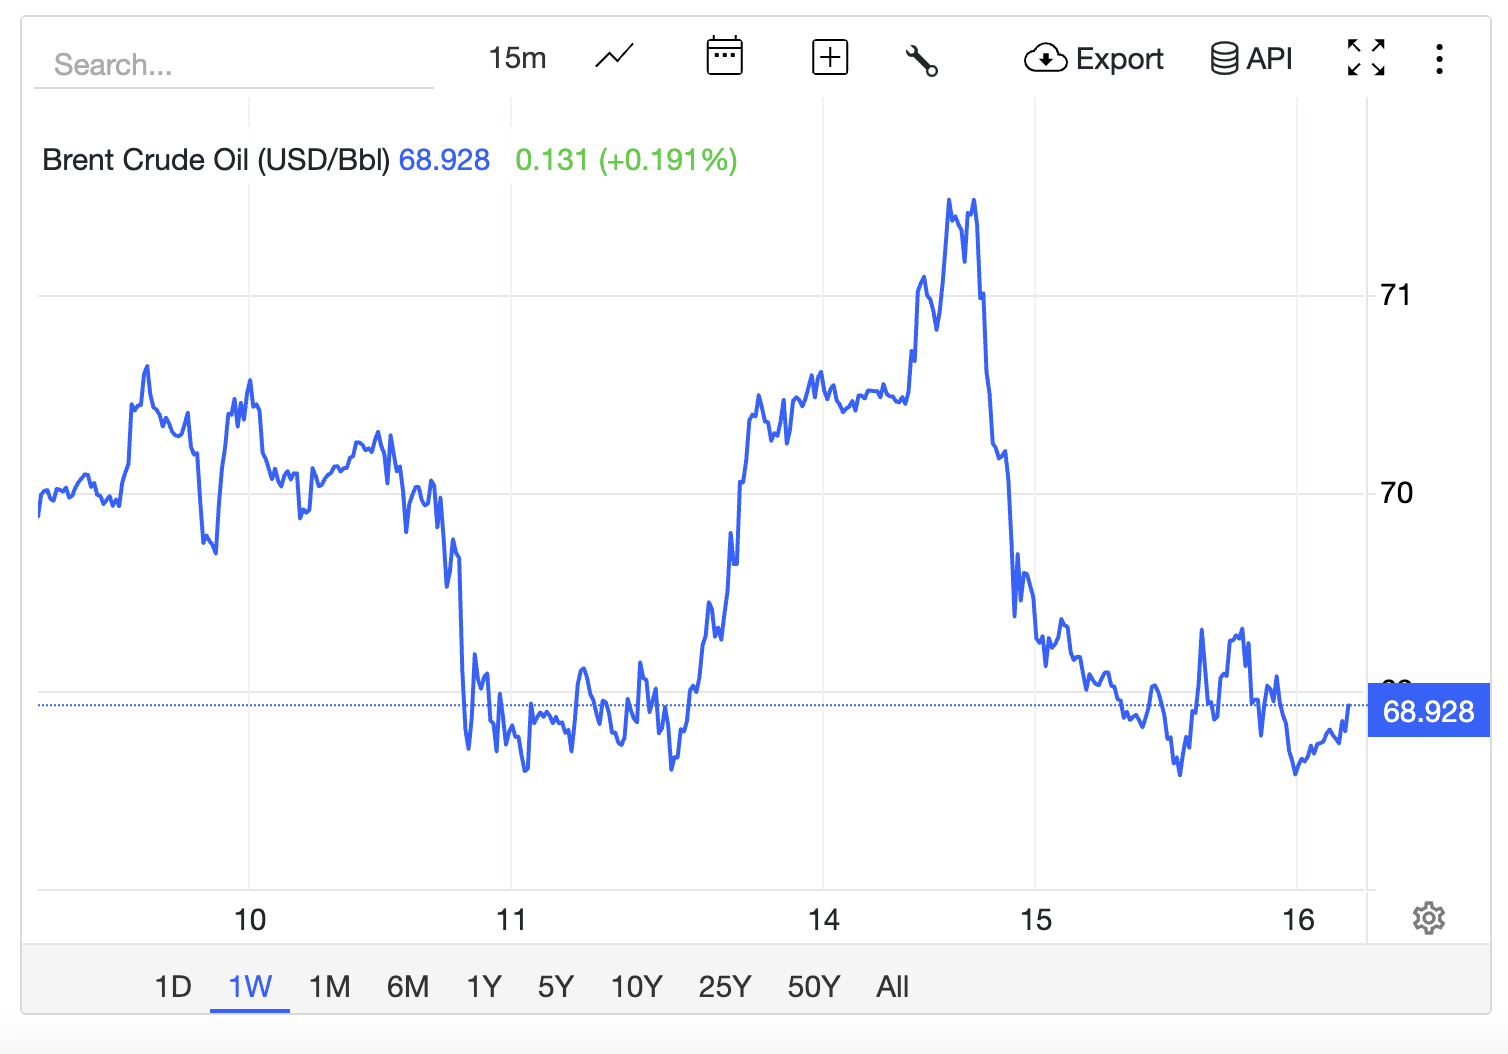The height and width of the screenshot is (1054, 1508).
Task: Show All historical data range
Action: tap(892, 987)
